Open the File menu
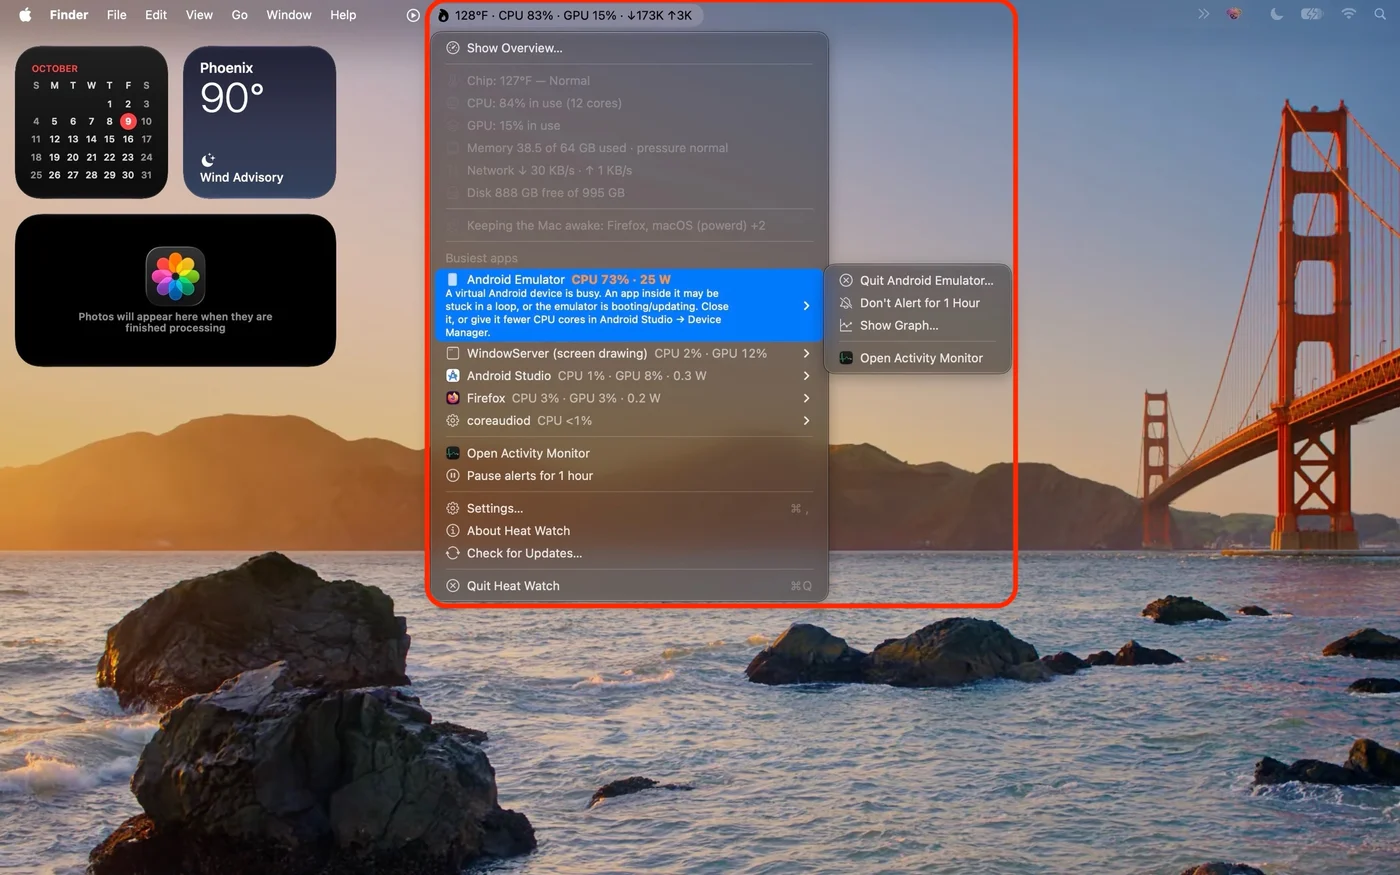Screen dimensions: 1400x875 click(117, 15)
